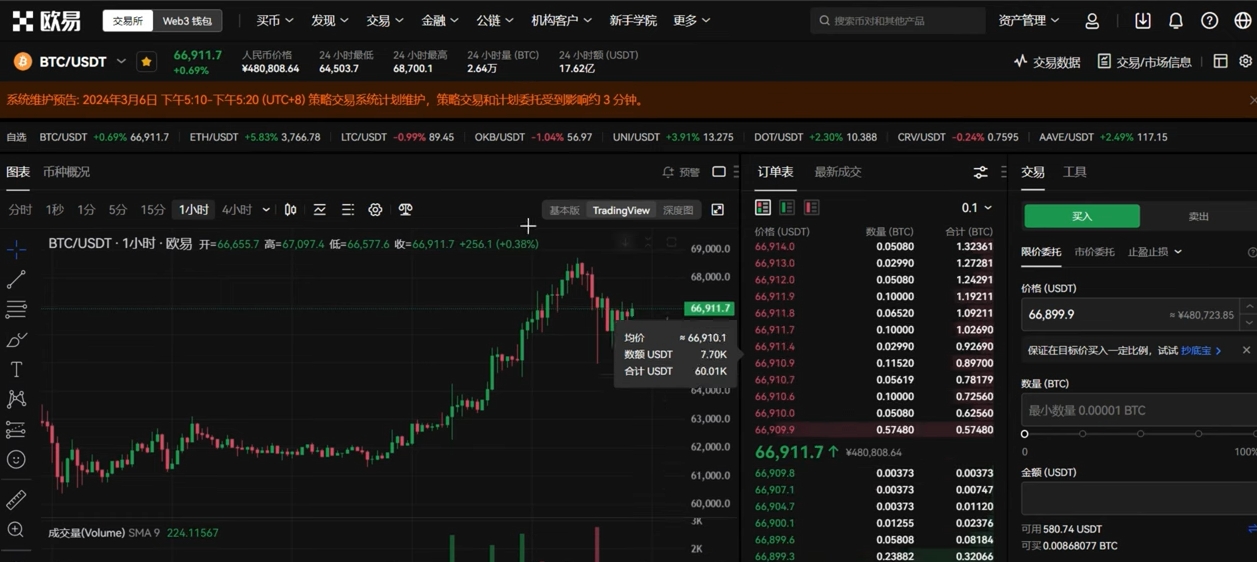The image size is (1257, 562).
Task: Open candlestick chart style icon
Action: (x=290, y=210)
